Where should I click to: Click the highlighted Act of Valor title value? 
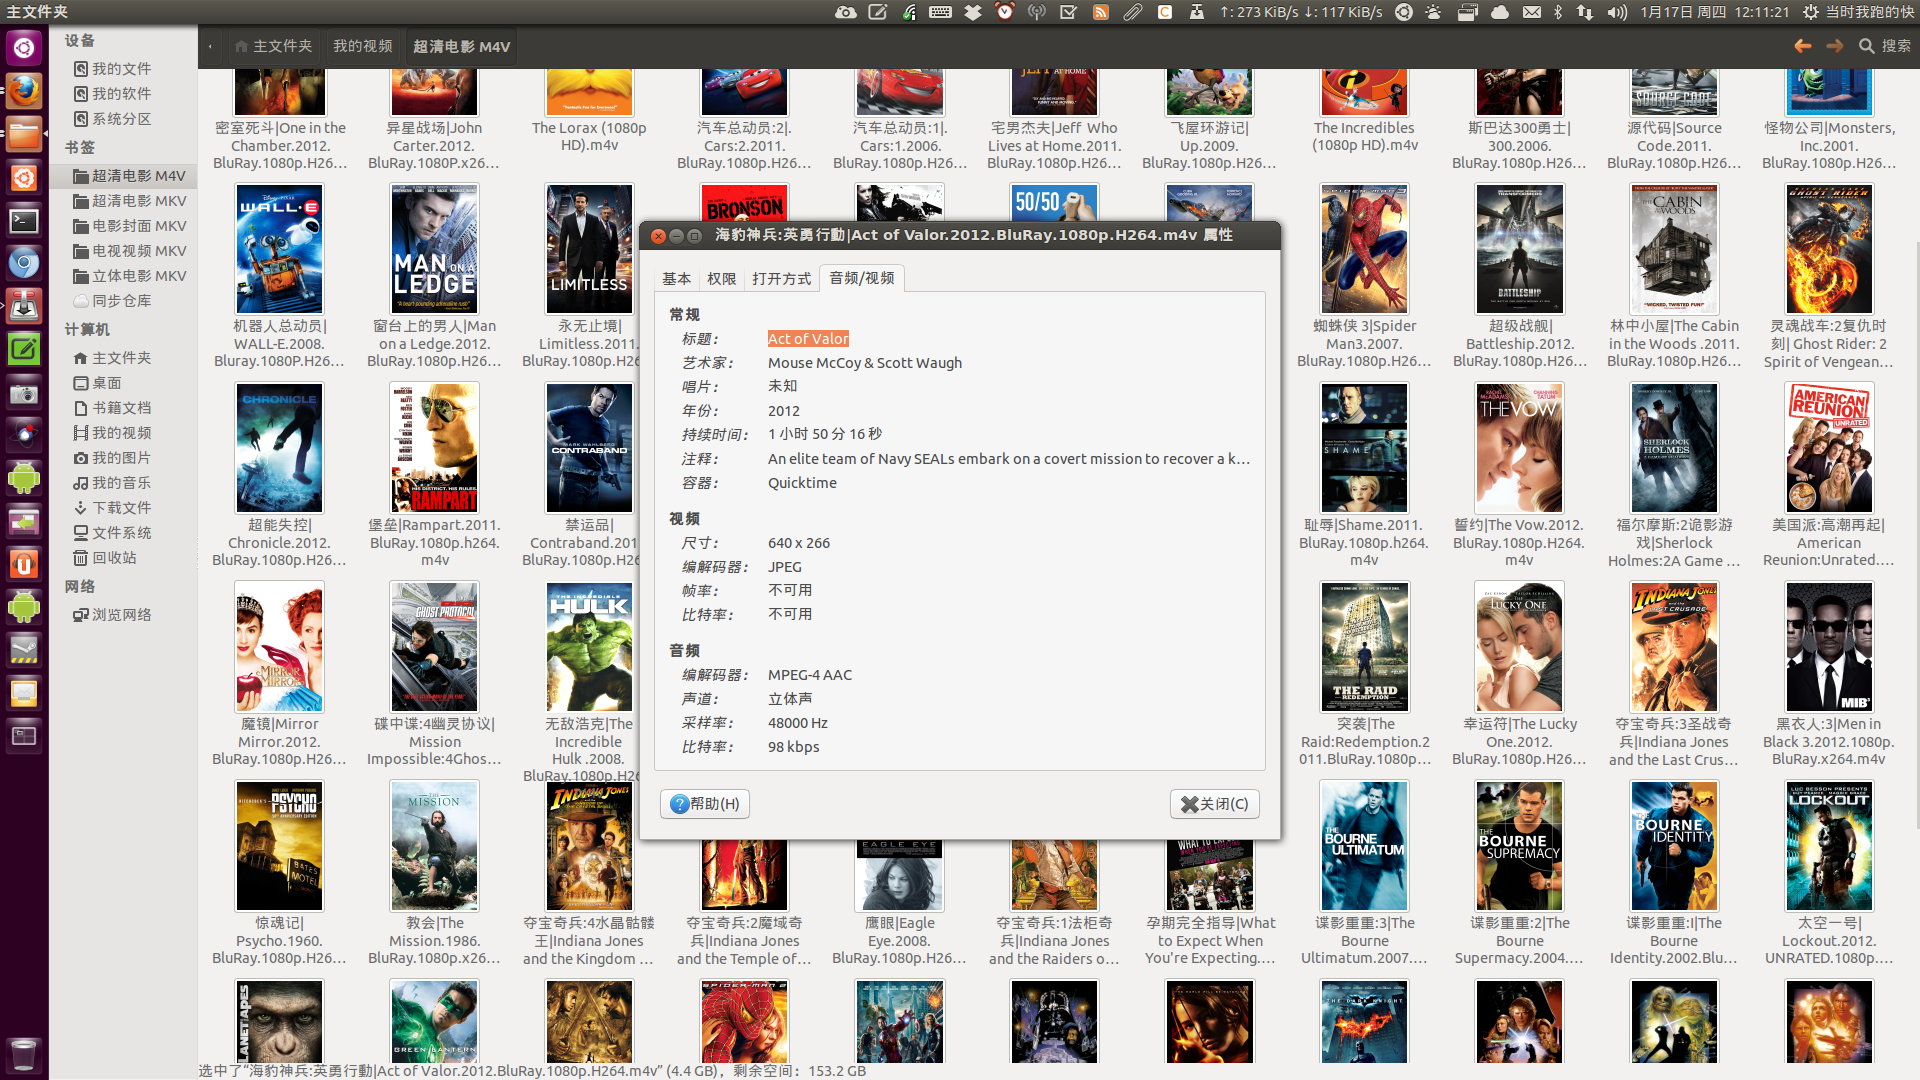point(808,339)
